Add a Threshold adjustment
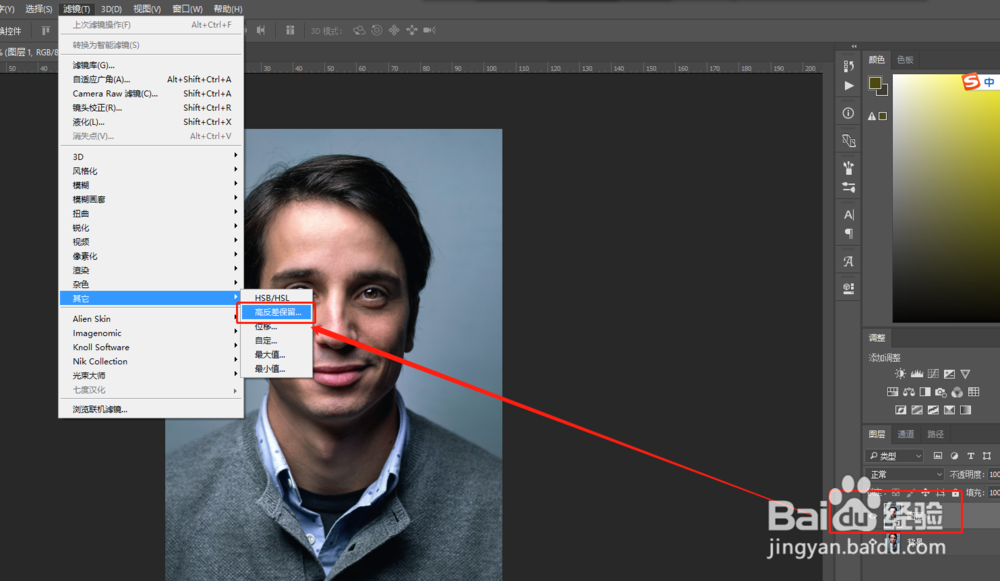Screen dimensions: 1000x581 [933, 409]
